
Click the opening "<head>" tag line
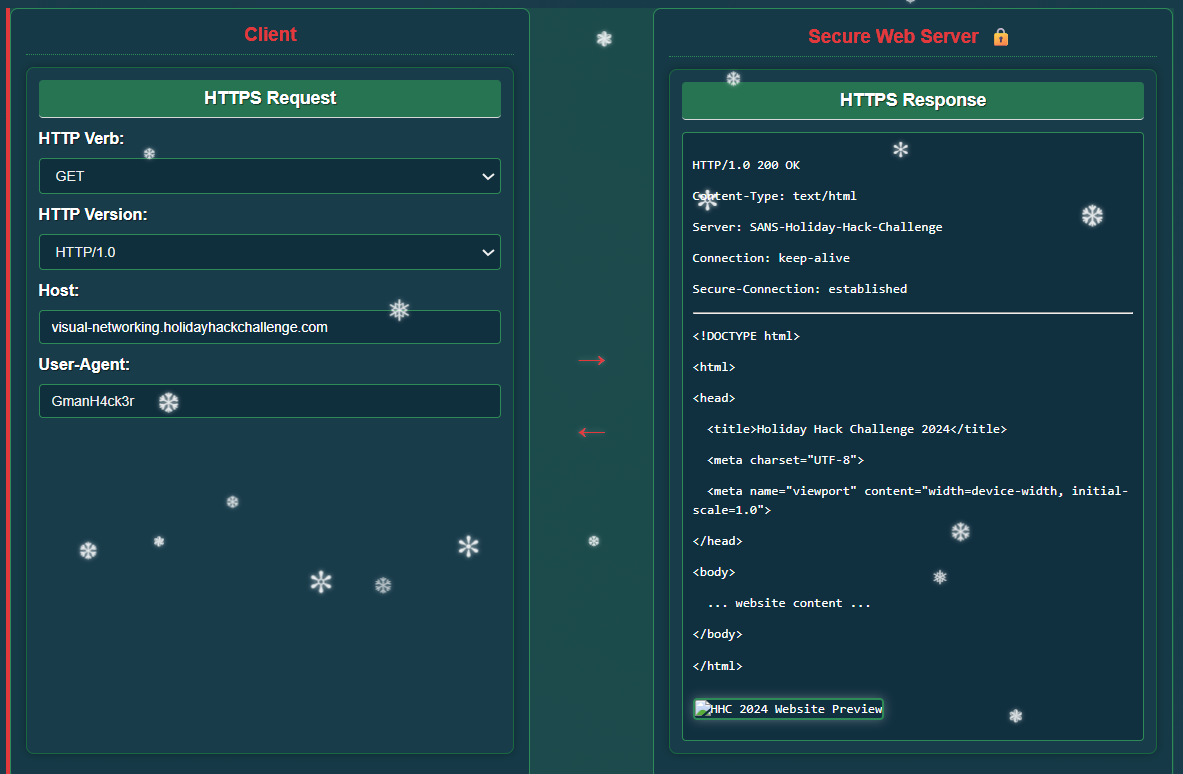713,398
